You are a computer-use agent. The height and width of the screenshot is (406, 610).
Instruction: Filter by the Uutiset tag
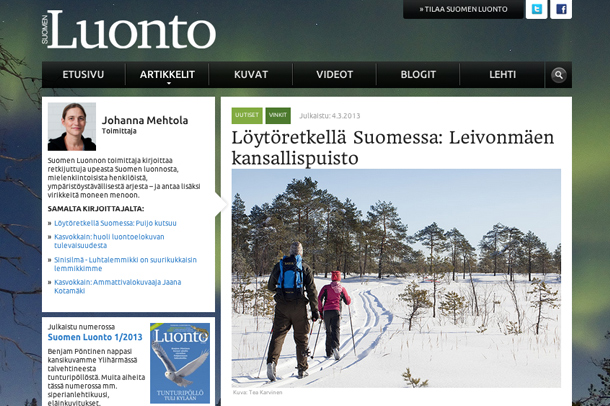[x=247, y=116]
